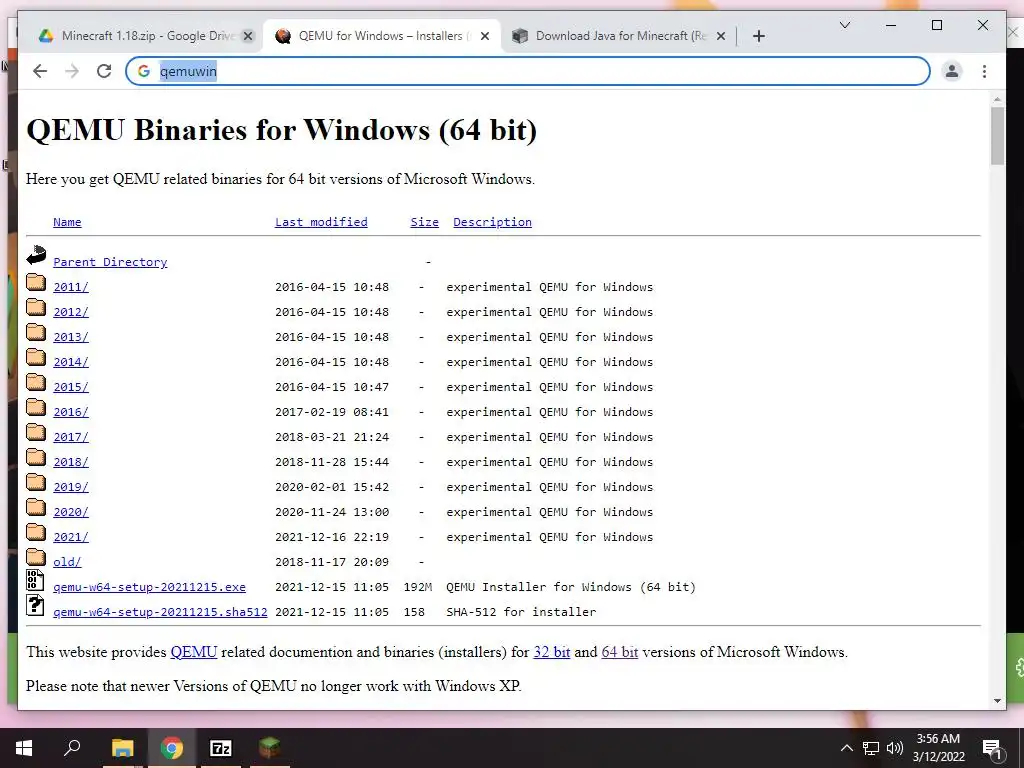This screenshot has width=1024, height=768.
Task: Open the Parent Directory link
Action: tap(110, 262)
